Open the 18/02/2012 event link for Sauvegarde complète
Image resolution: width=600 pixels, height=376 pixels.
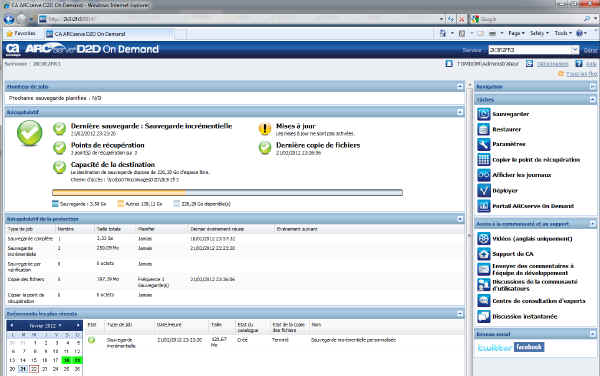coord(212,238)
